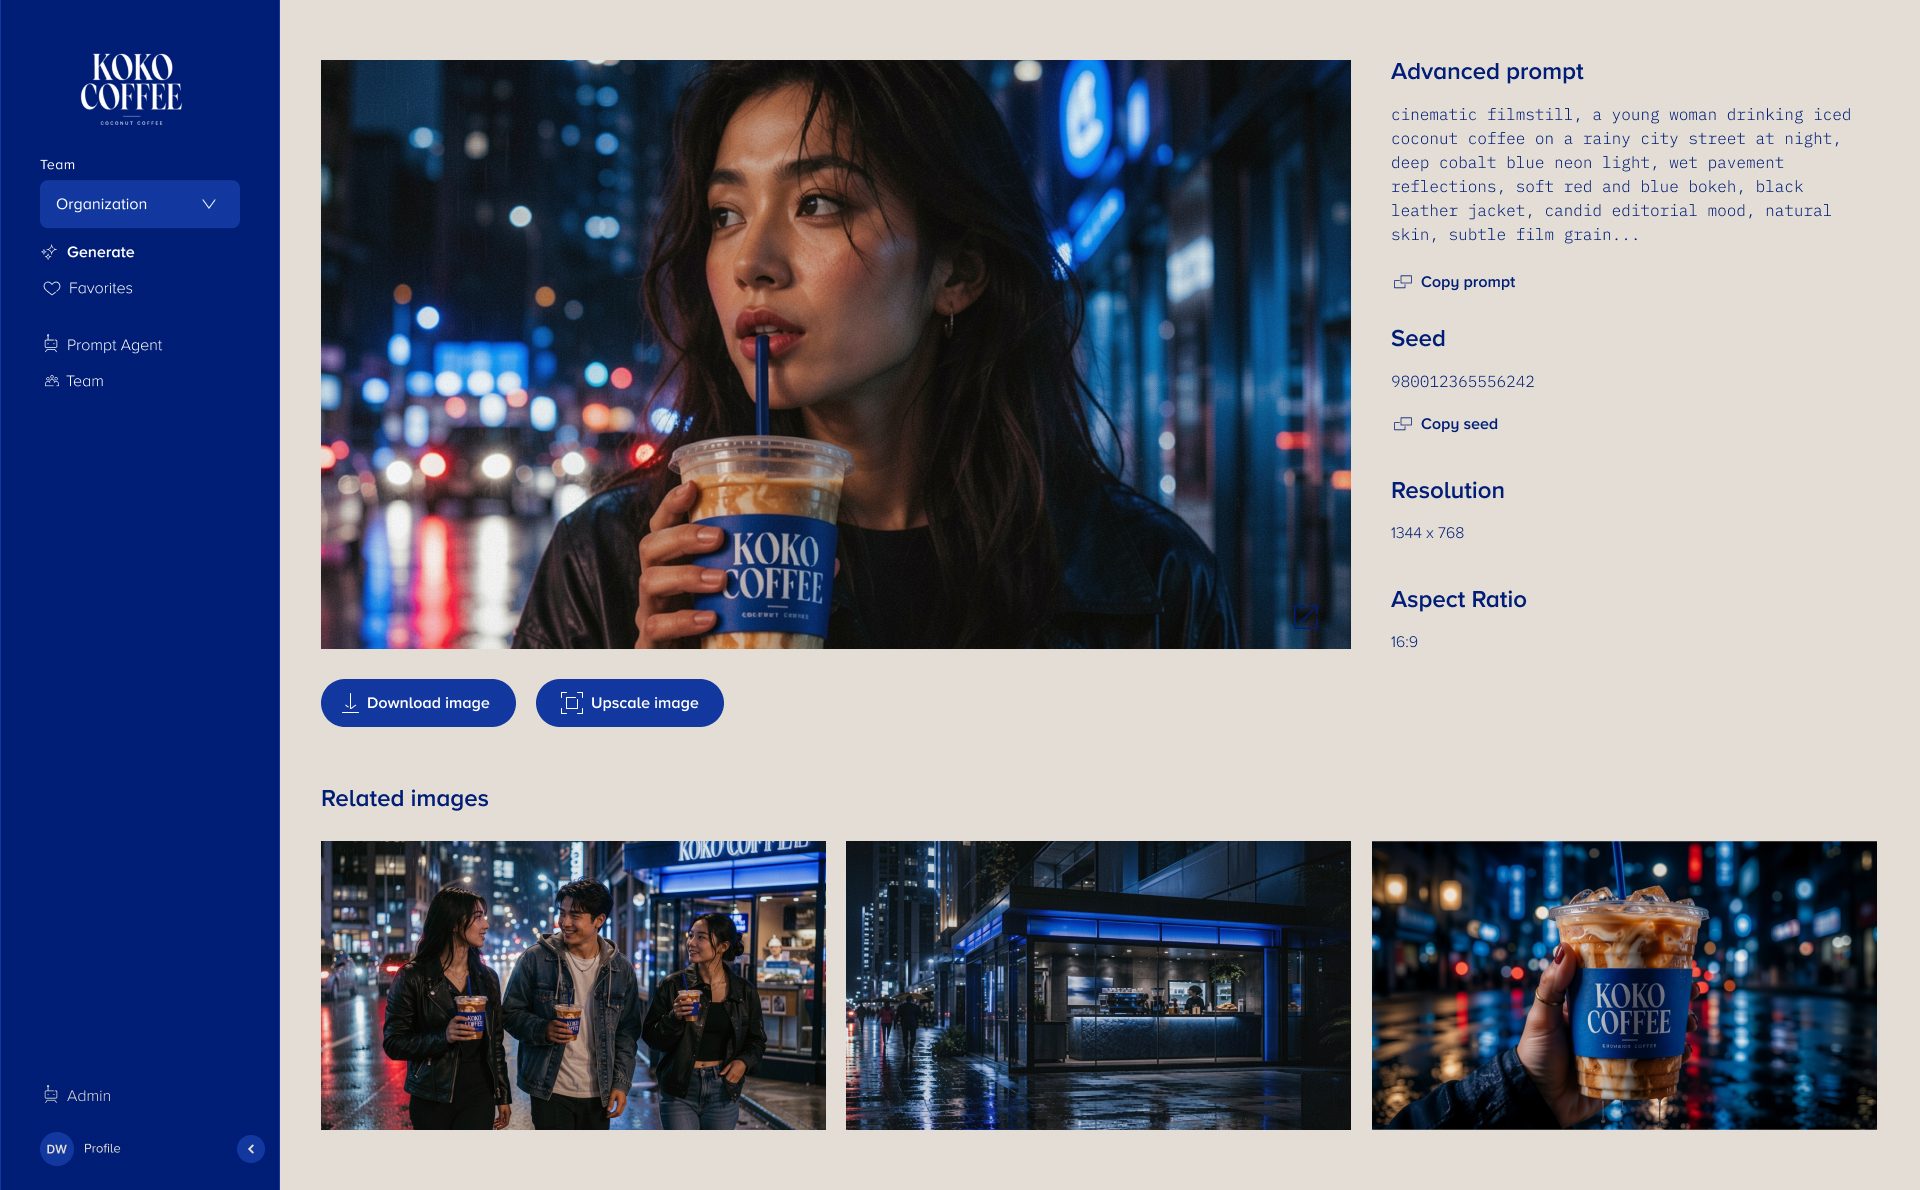Open related image of three friends walking
Screen dimensions: 1920x1190
click(x=573, y=985)
